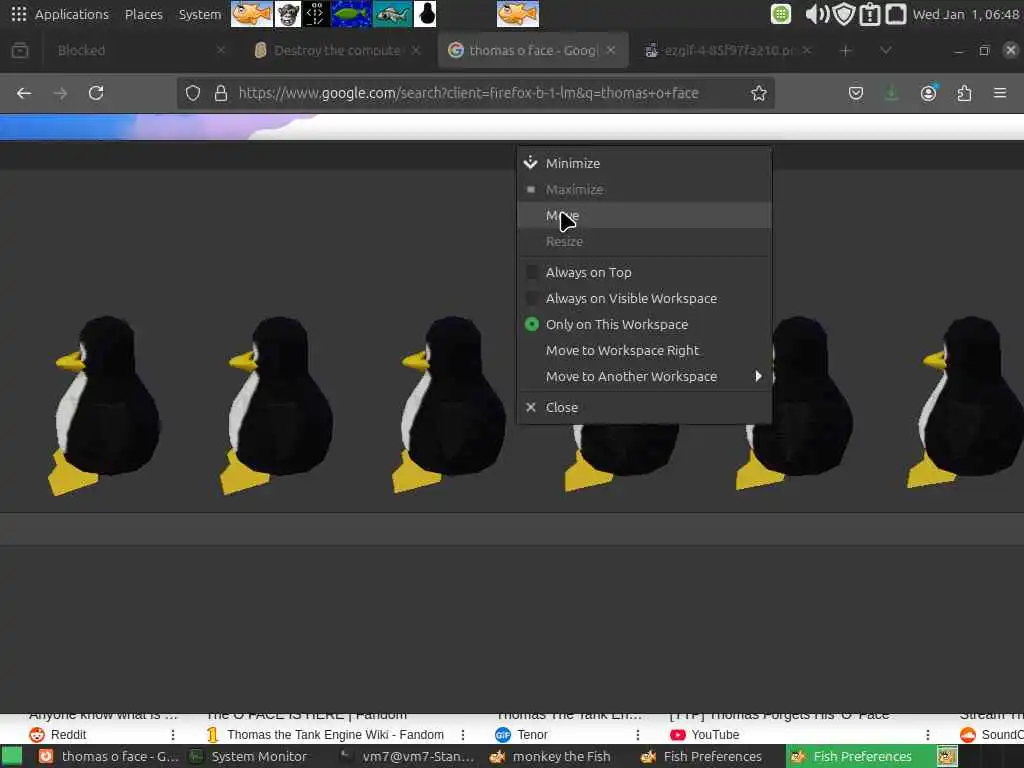Open the volume speaker icon in the system tray

(816, 14)
